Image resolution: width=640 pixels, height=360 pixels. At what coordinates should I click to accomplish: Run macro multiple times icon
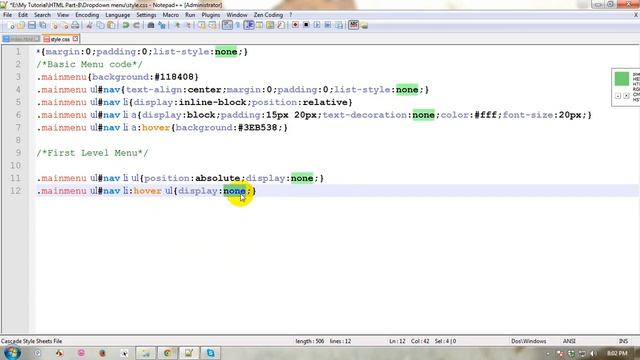click(x=328, y=25)
